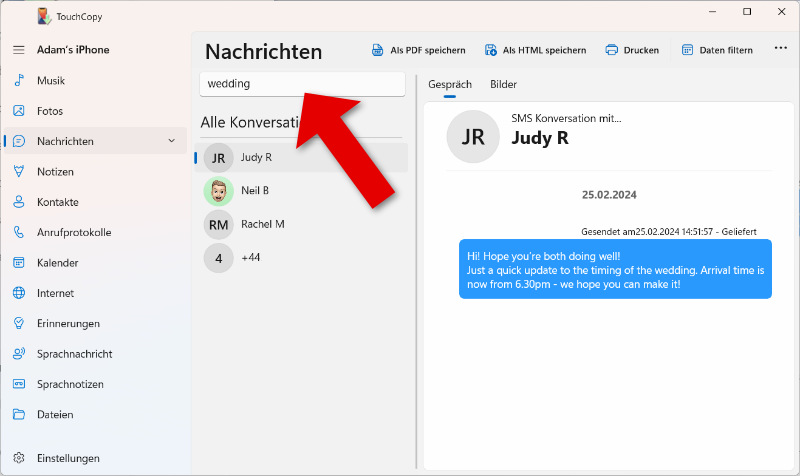
Task: Click the Musik note icon in sidebar
Action: tap(18, 80)
